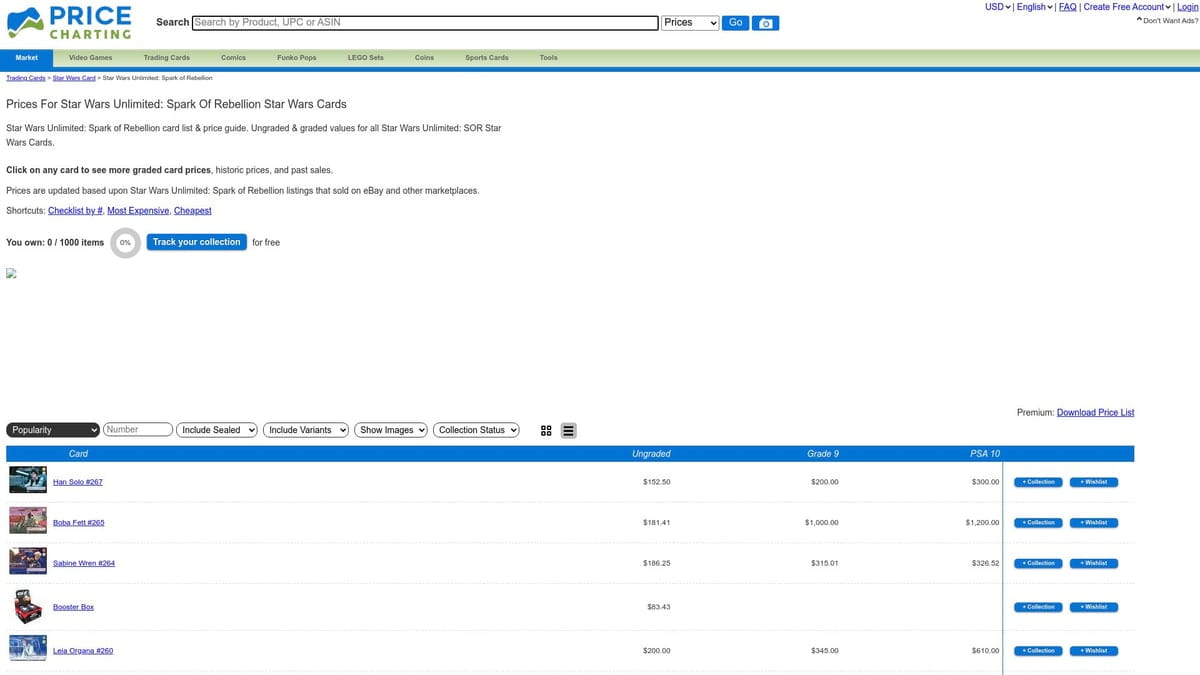Open the Video Games menu
The width and height of the screenshot is (1200, 675).
(x=90, y=58)
